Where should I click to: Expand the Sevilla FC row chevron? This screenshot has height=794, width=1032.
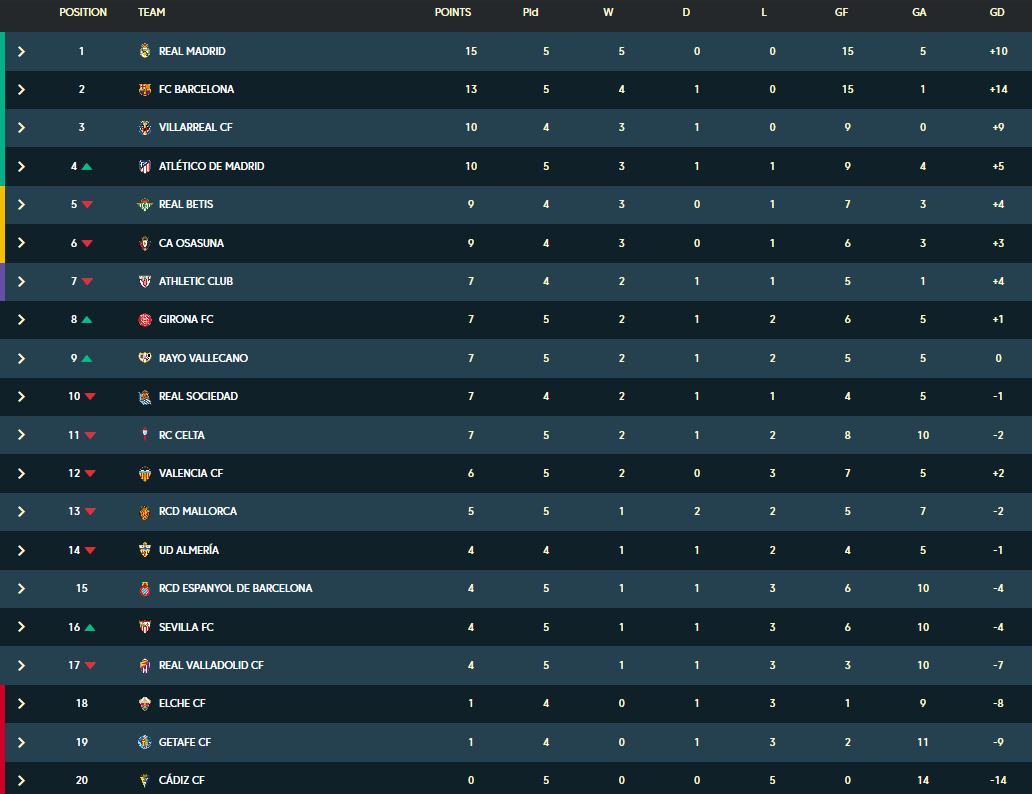pos(22,627)
